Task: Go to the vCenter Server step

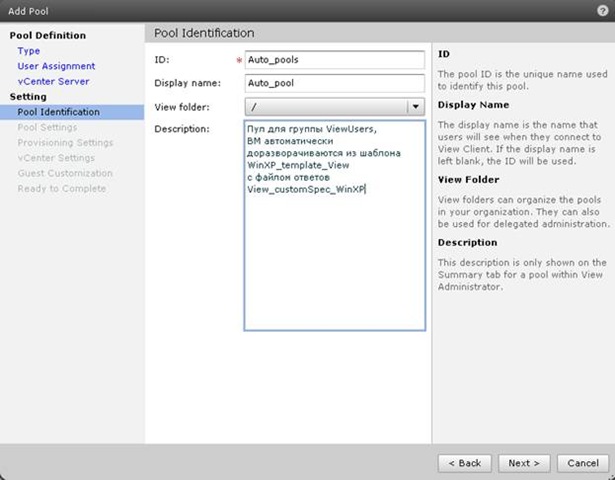Action: 53,81
